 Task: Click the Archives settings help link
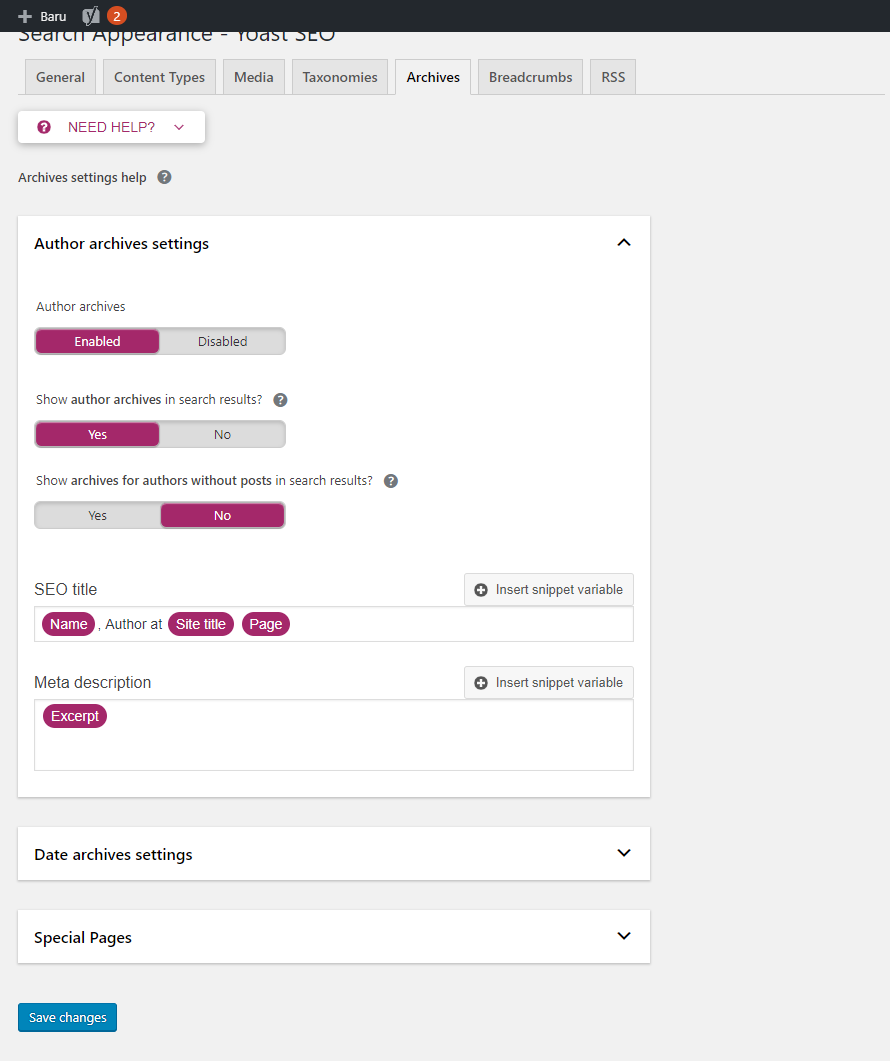pyautogui.click(x=82, y=177)
